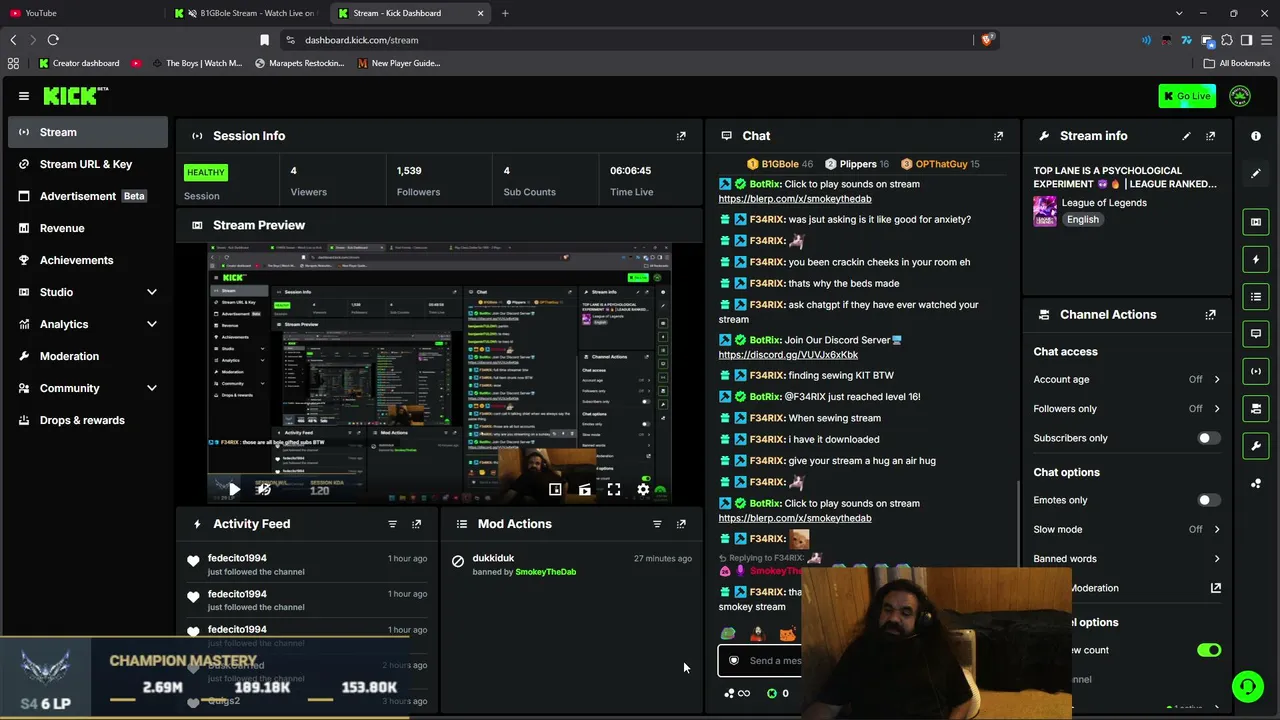
Task: Toggle Activity Feed widget lightning icon in right rail
Action: (1256, 260)
